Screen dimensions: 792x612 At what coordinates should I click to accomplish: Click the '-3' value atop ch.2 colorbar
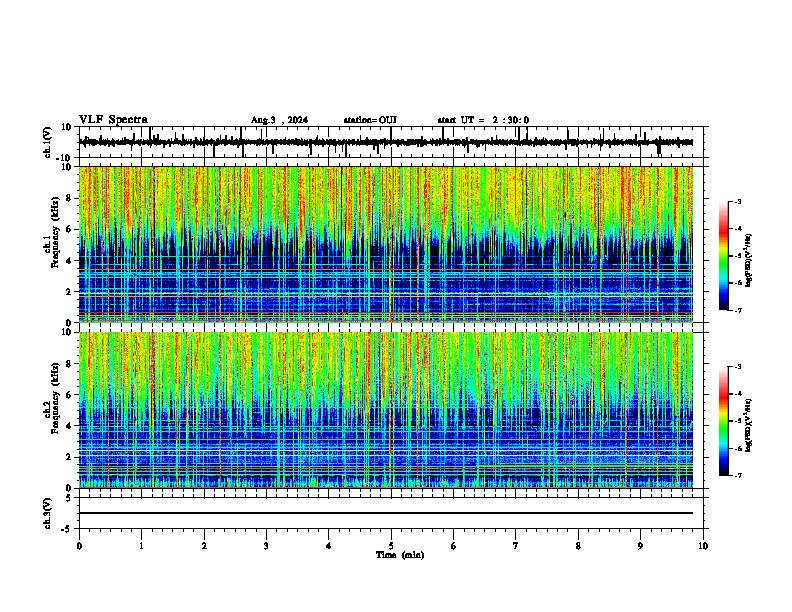737,367
